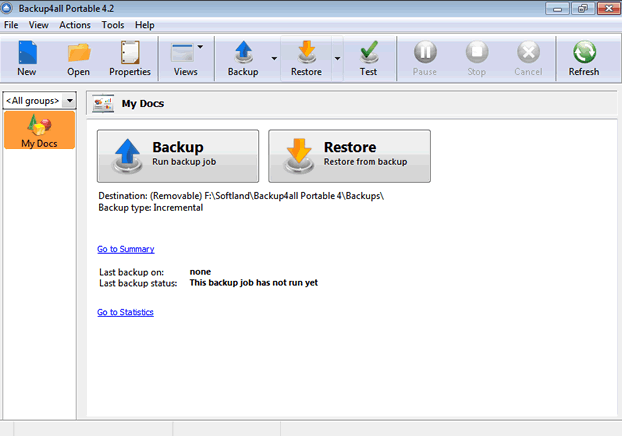Click the Stop toolbar icon
This screenshot has width=622, height=437.
click(x=477, y=52)
